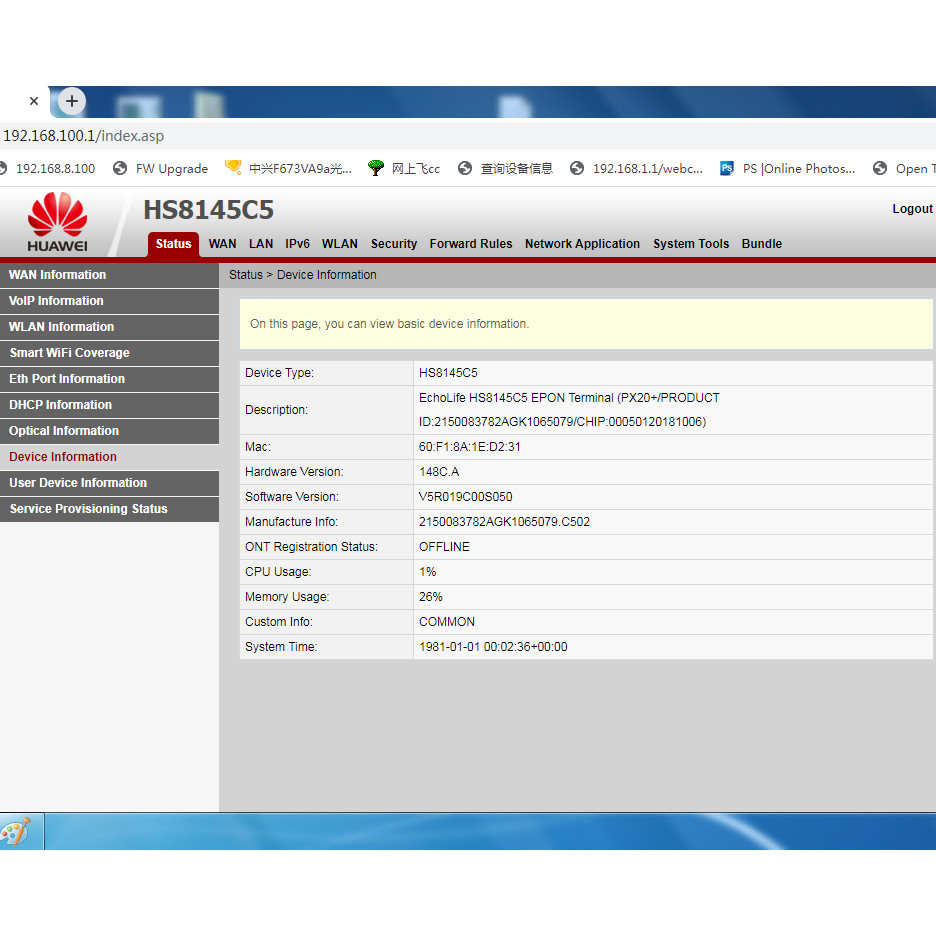936x936 pixels.
Task: Open the FW Upgrade bookmark
Action: tap(161, 169)
